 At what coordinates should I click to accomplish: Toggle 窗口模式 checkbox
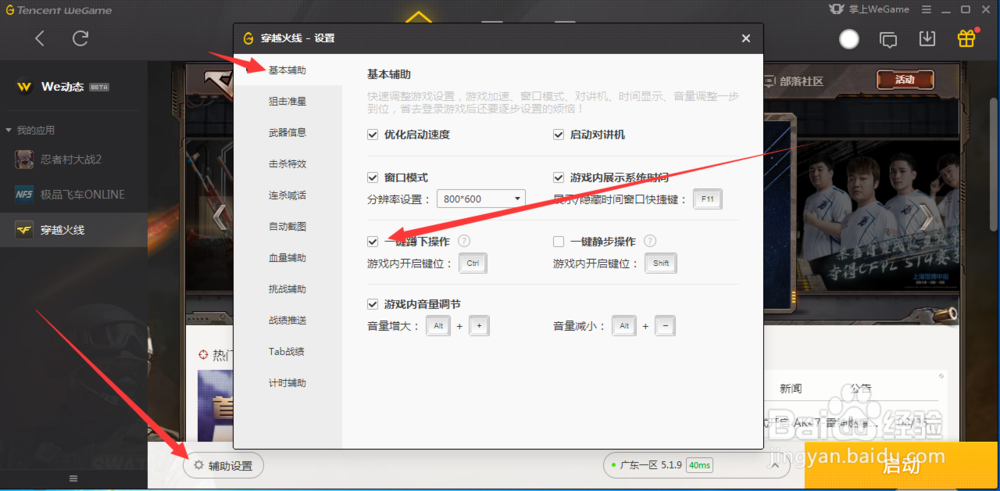coord(372,177)
